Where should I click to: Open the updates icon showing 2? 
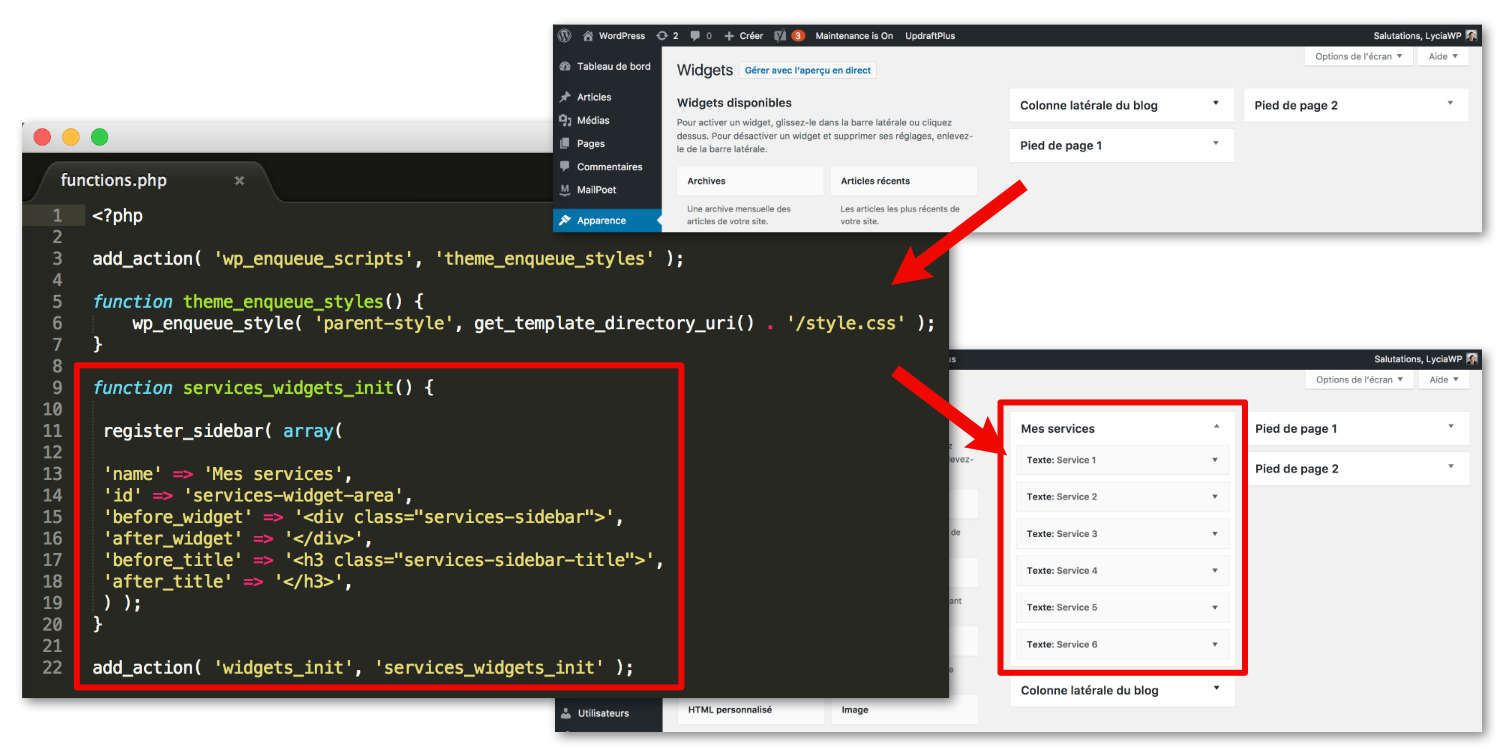click(x=667, y=36)
